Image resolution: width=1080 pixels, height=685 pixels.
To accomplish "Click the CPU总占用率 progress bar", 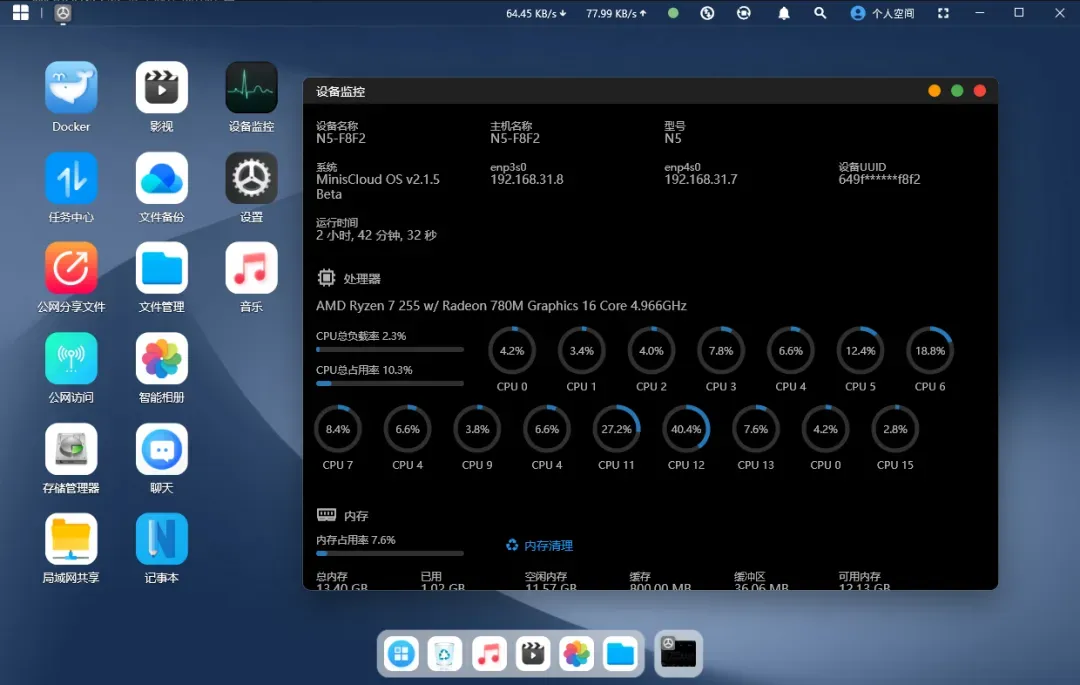I will tap(389, 383).
